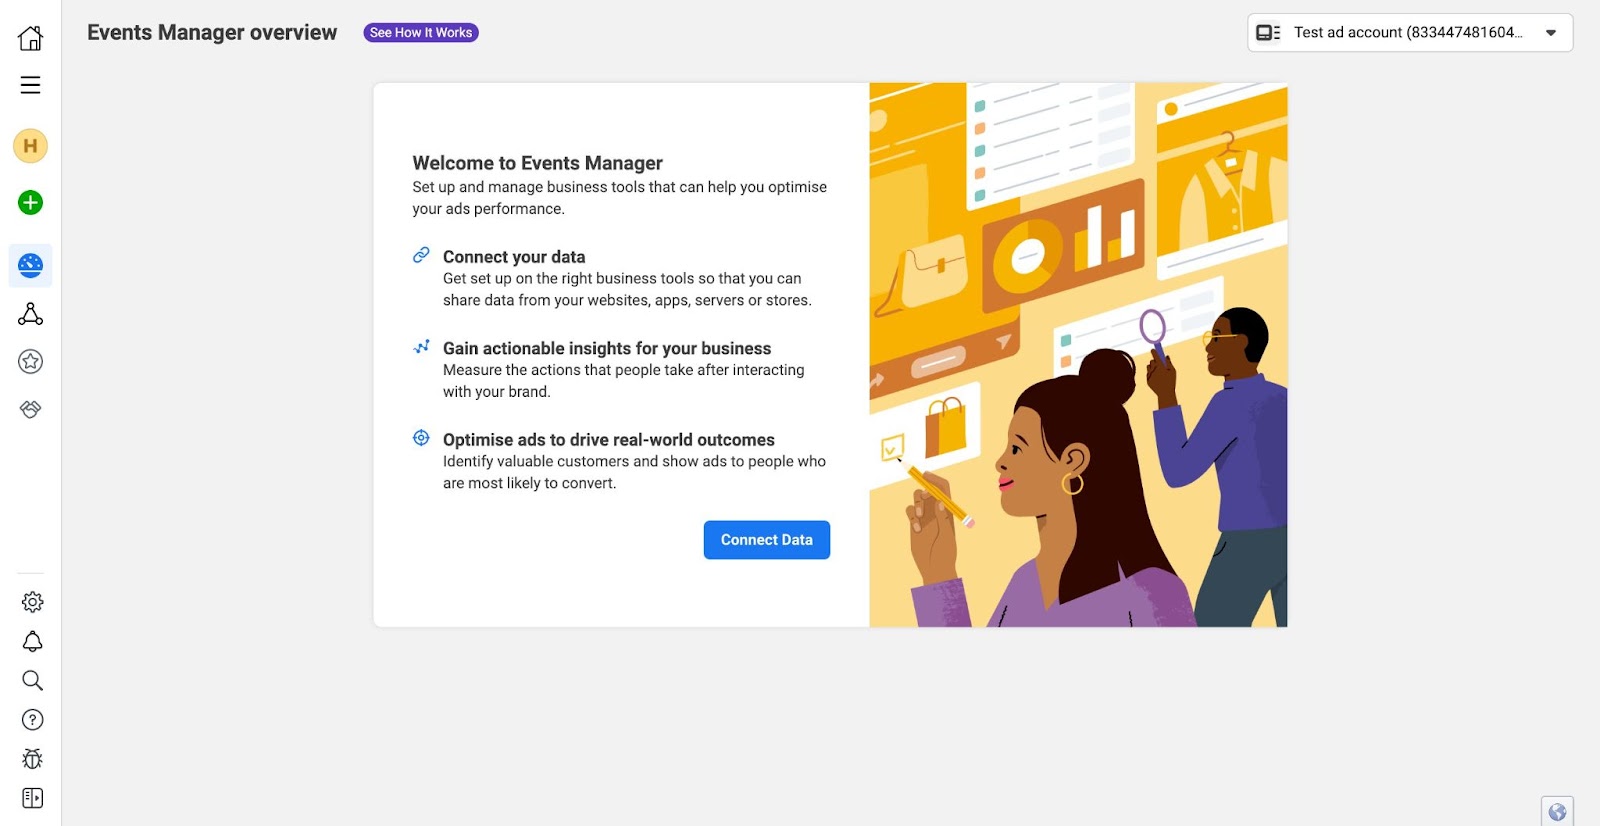
Task: Click the Events Manager overview heading
Action: coord(212,33)
